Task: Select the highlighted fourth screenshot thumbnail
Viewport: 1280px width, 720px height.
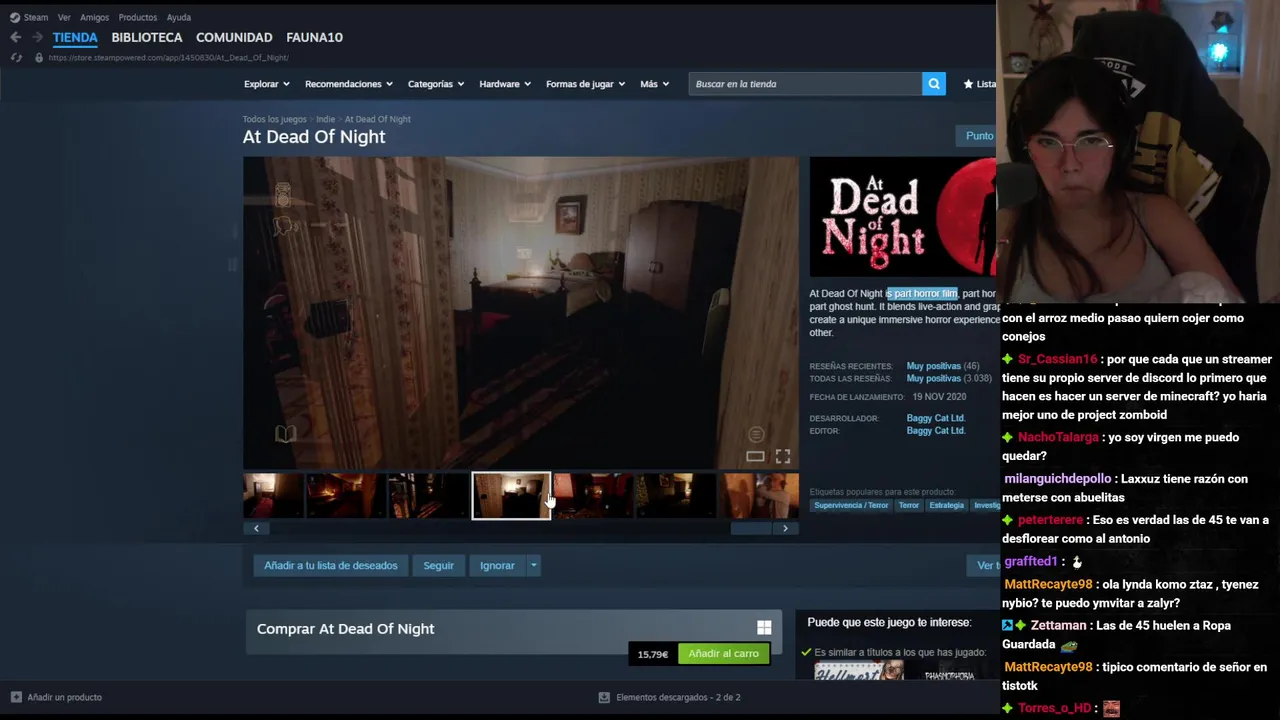Action: 511,496
